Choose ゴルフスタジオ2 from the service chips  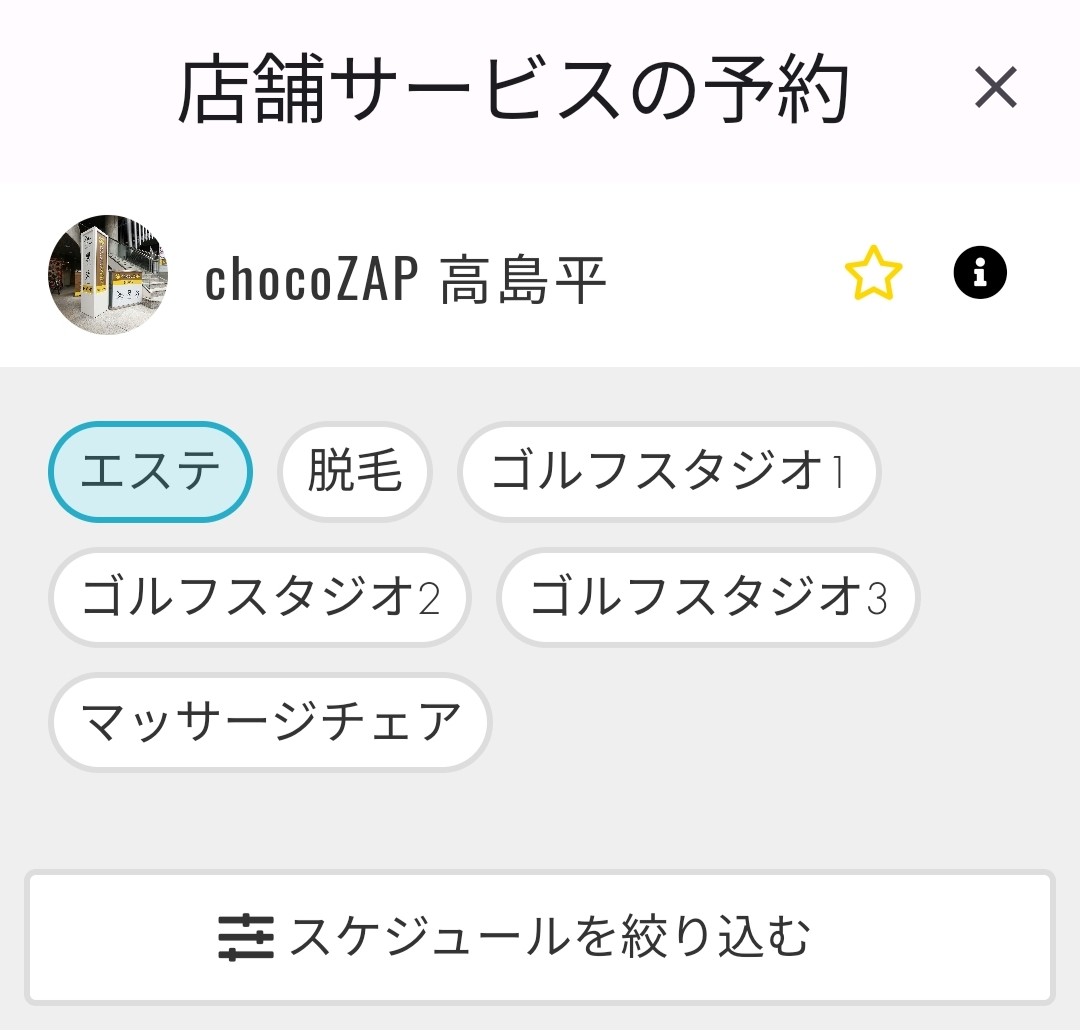coord(258,597)
